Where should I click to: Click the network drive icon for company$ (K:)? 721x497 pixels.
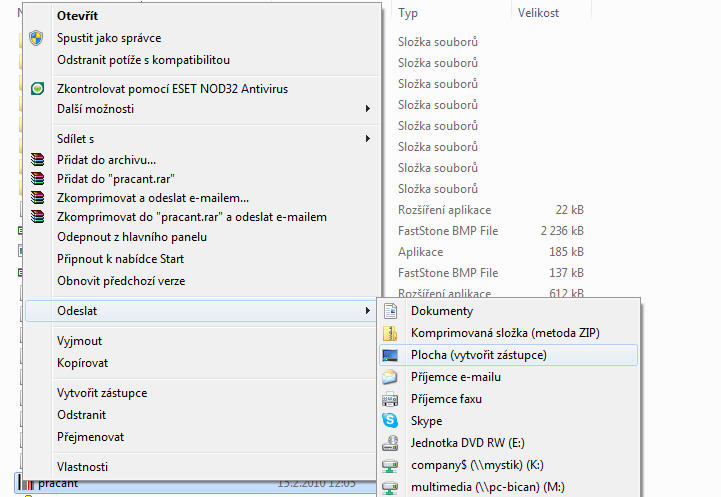[390, 465]
